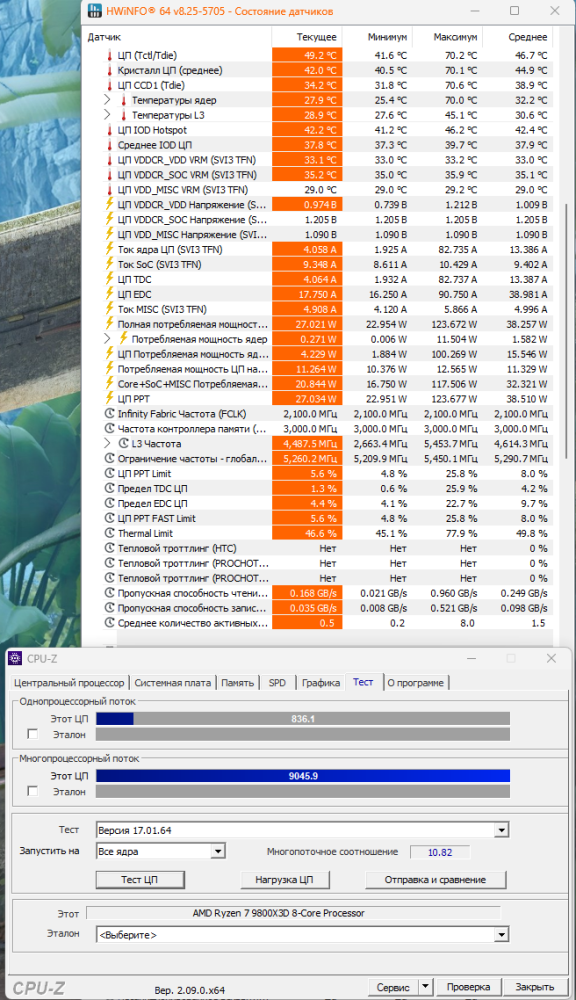576x1000 pixels.
Task: Click clock icon of Infinity Fabric Частота
Action: (110, 414)
